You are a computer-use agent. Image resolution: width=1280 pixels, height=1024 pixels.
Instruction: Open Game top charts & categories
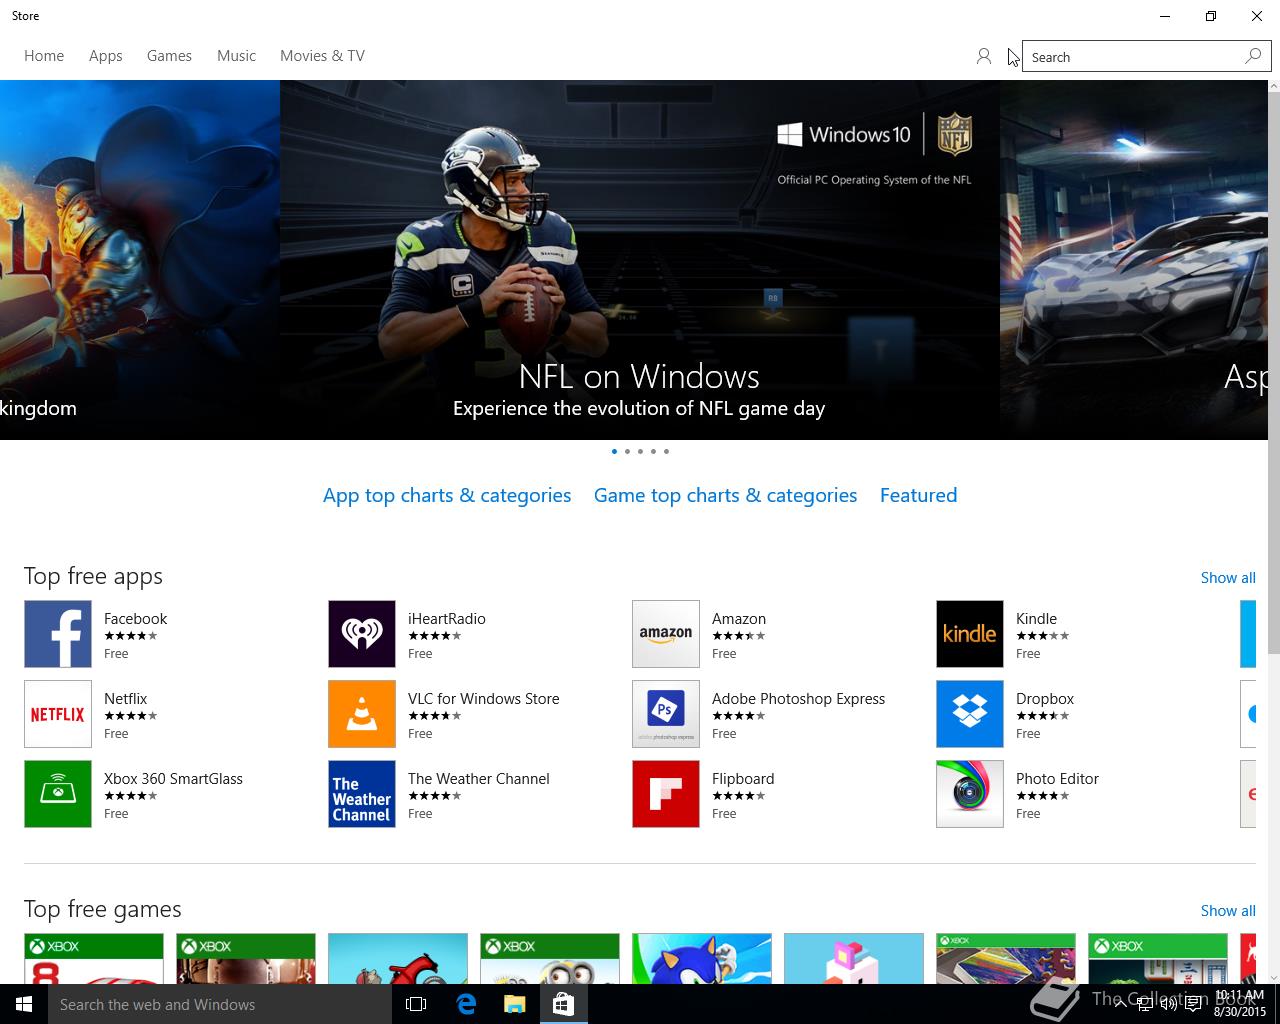[x=725, y=495]
